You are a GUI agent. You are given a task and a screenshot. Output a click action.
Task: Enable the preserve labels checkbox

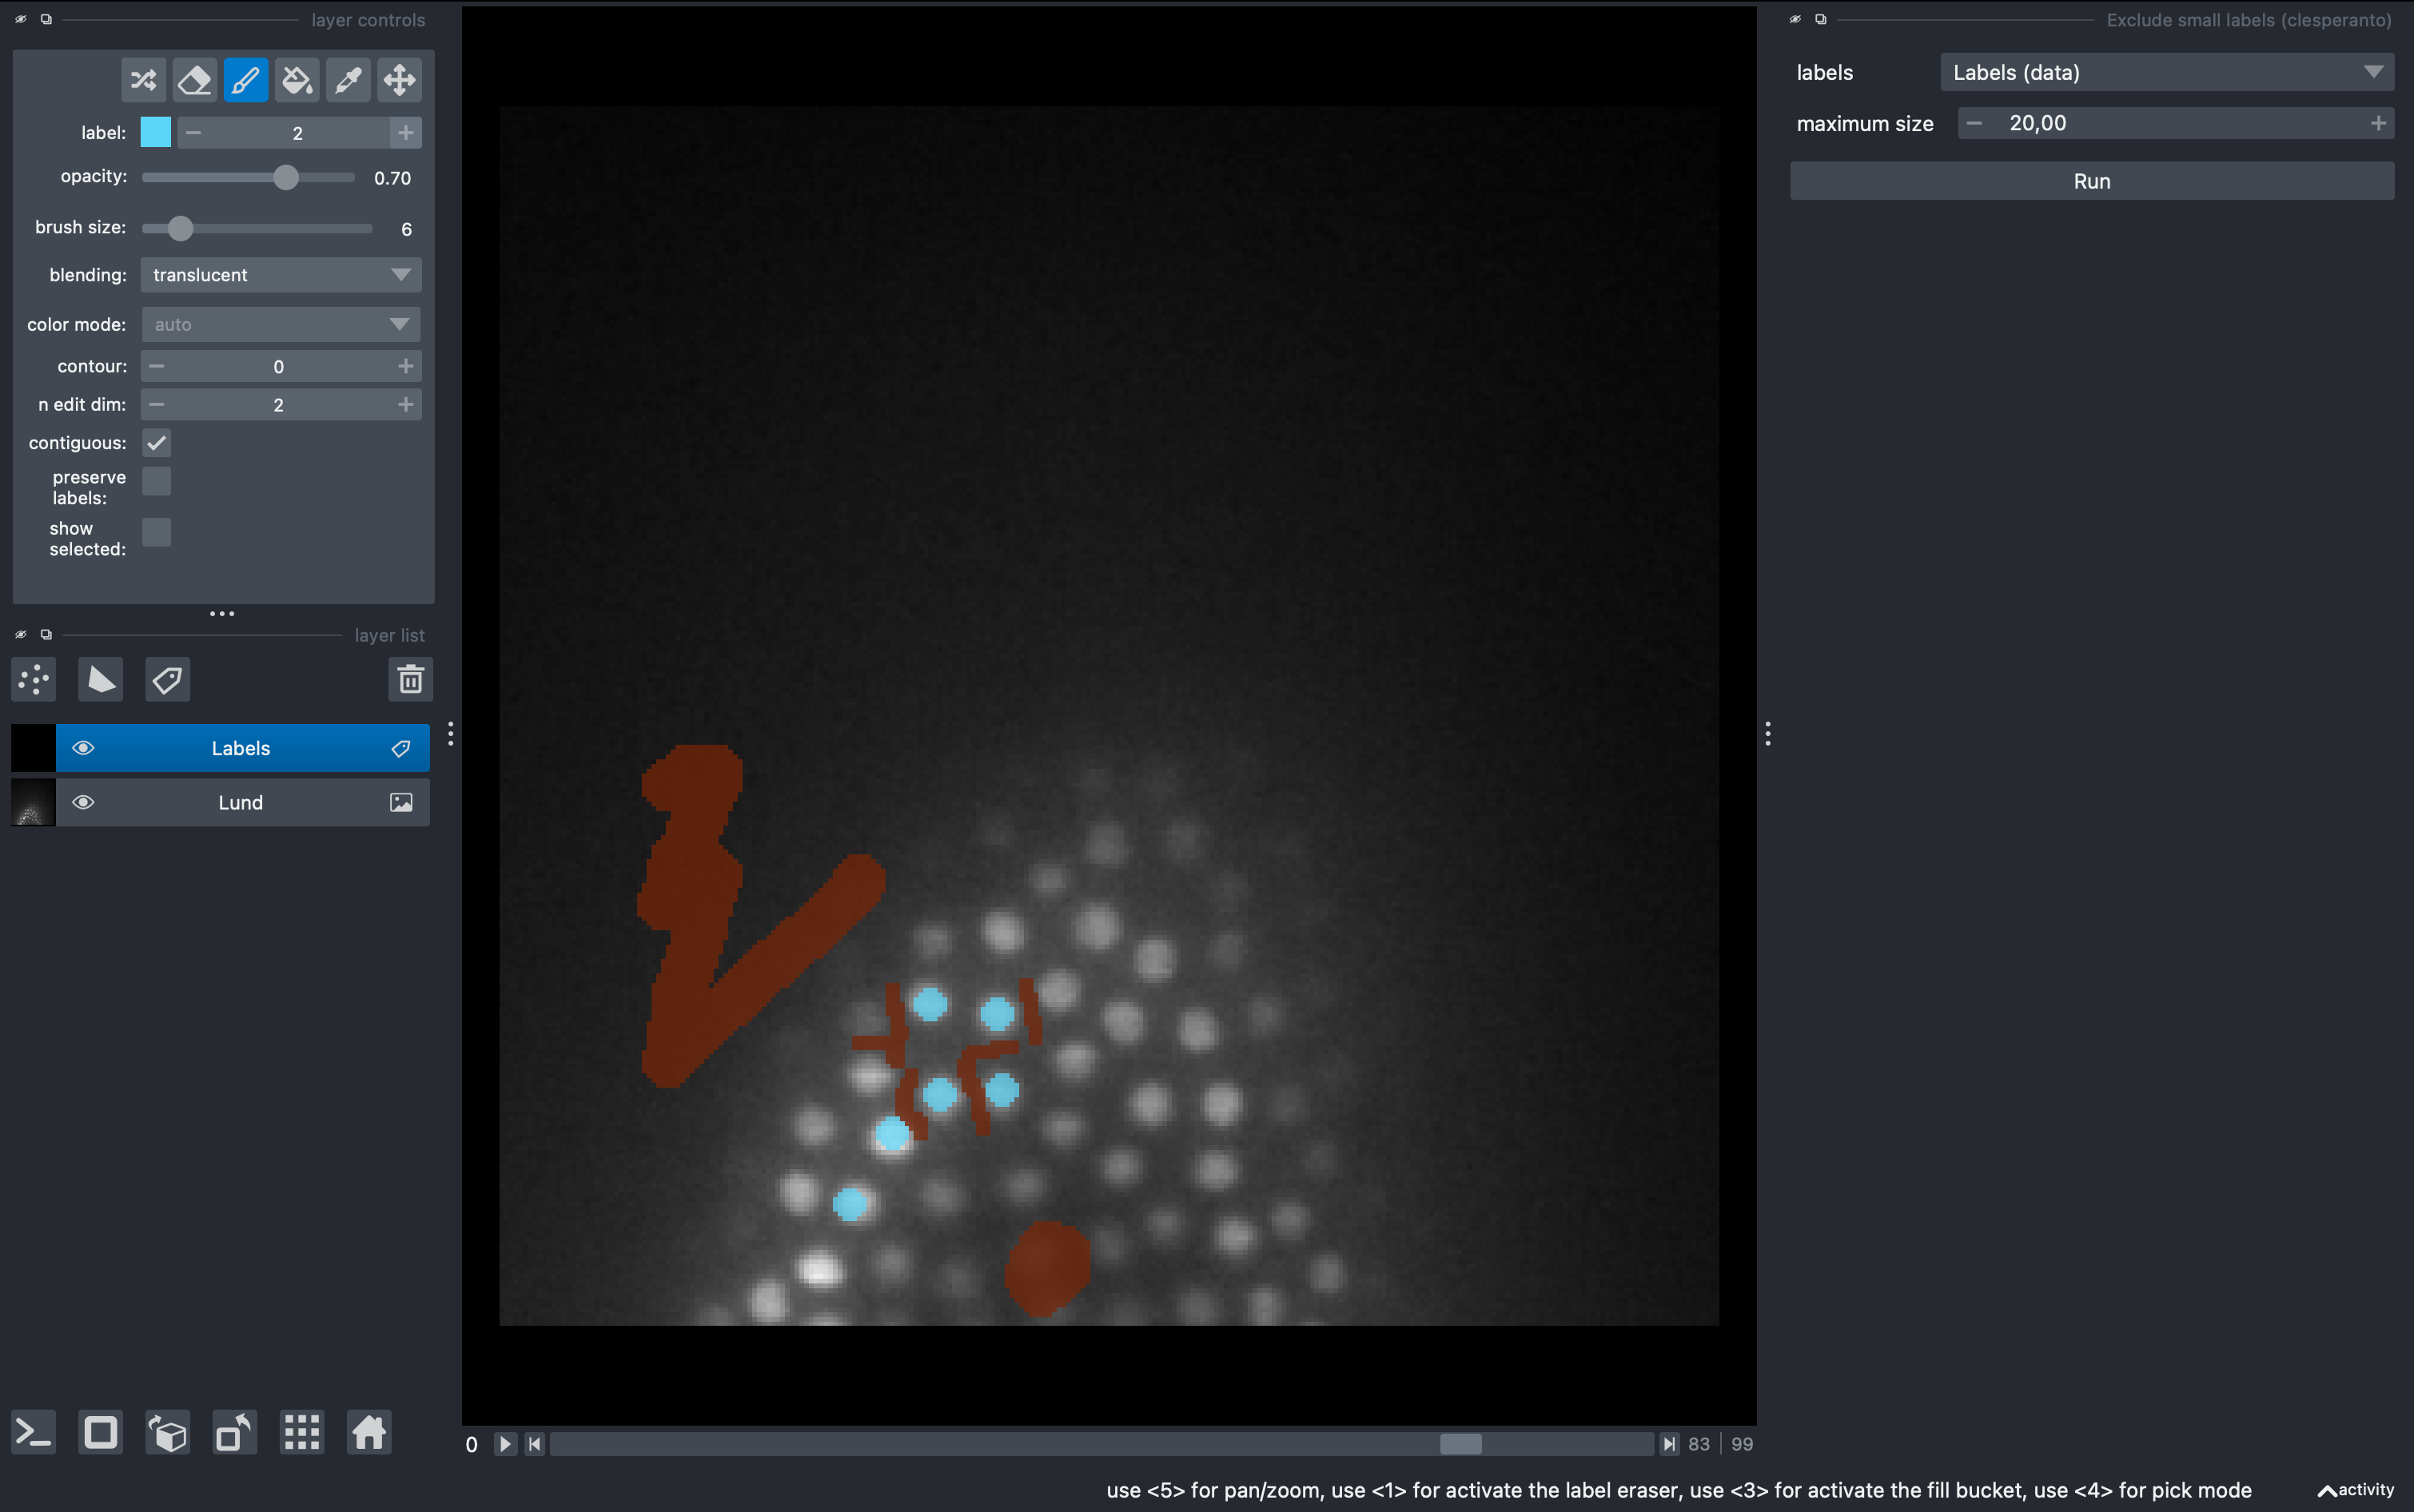pyautogui.click(x=156, y=481)
